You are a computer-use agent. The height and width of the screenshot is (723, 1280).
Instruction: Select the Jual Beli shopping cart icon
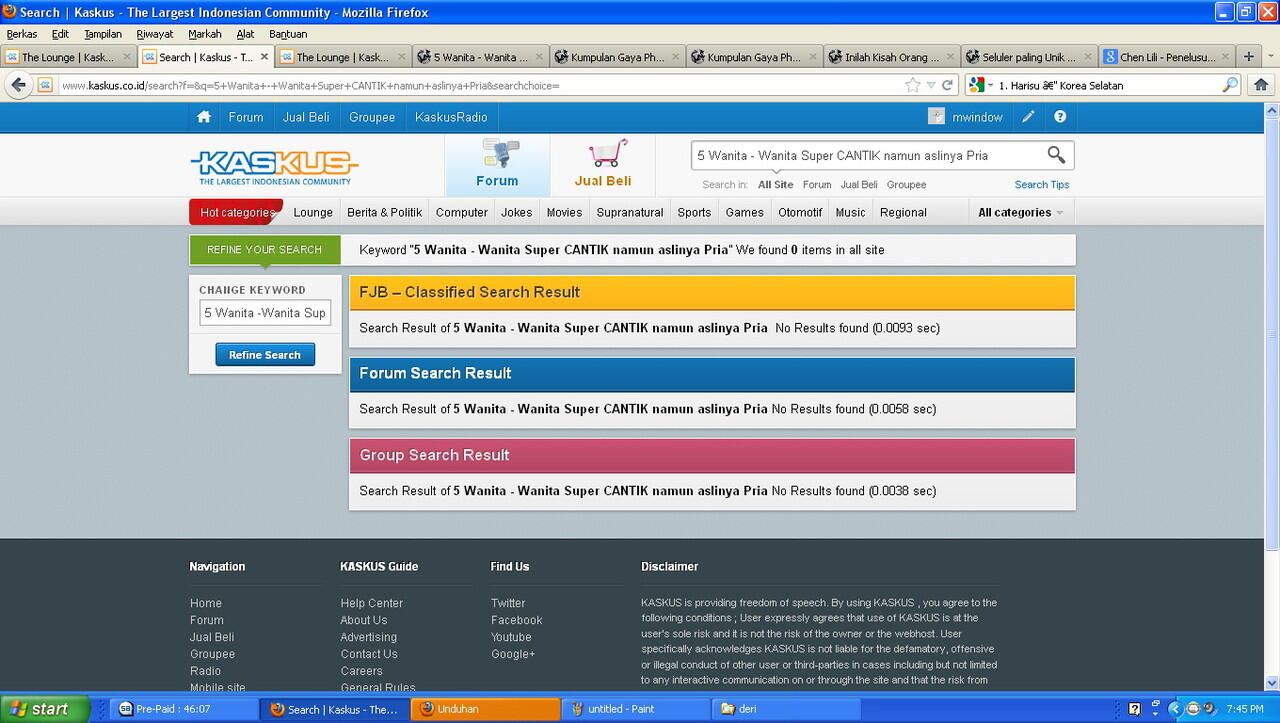pos(603,165)
